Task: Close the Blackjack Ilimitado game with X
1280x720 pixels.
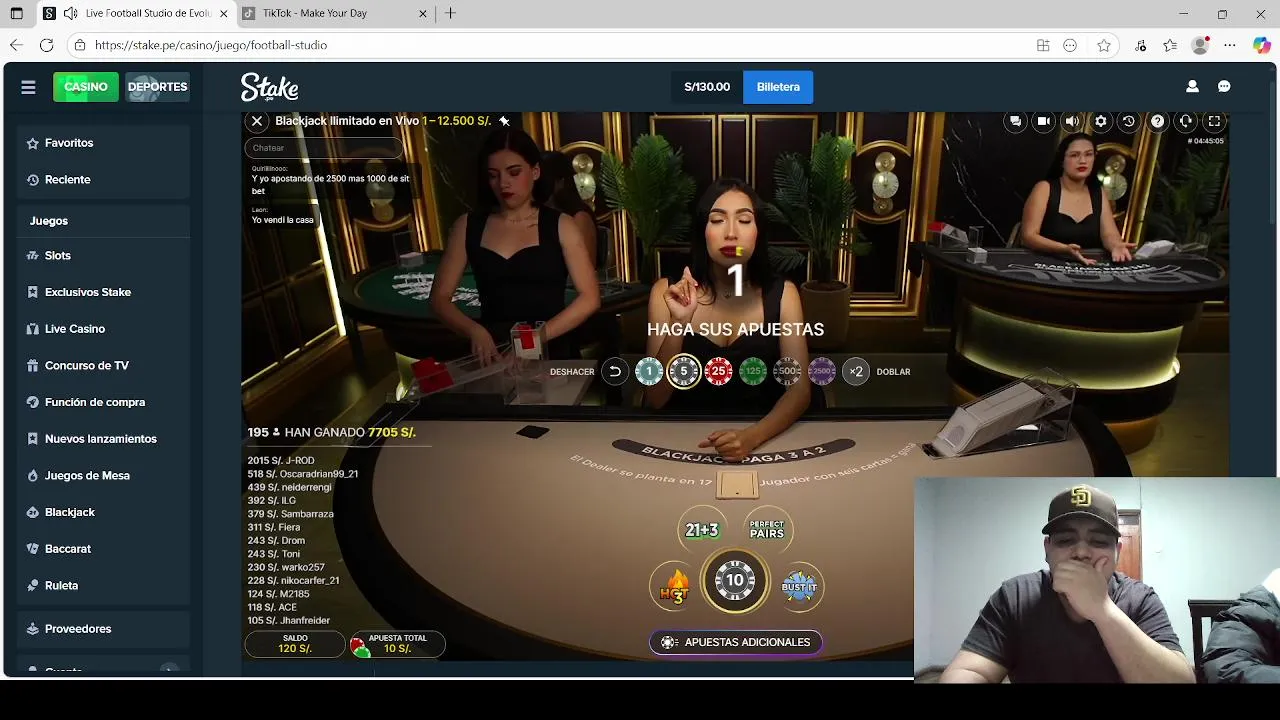Action: click(x=257, y=121)
